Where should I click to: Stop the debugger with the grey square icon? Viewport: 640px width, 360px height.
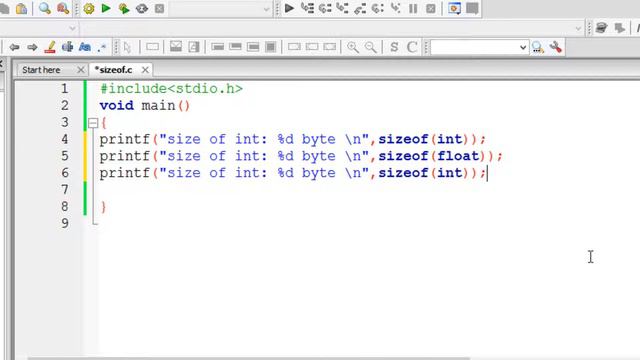(431, 9)
